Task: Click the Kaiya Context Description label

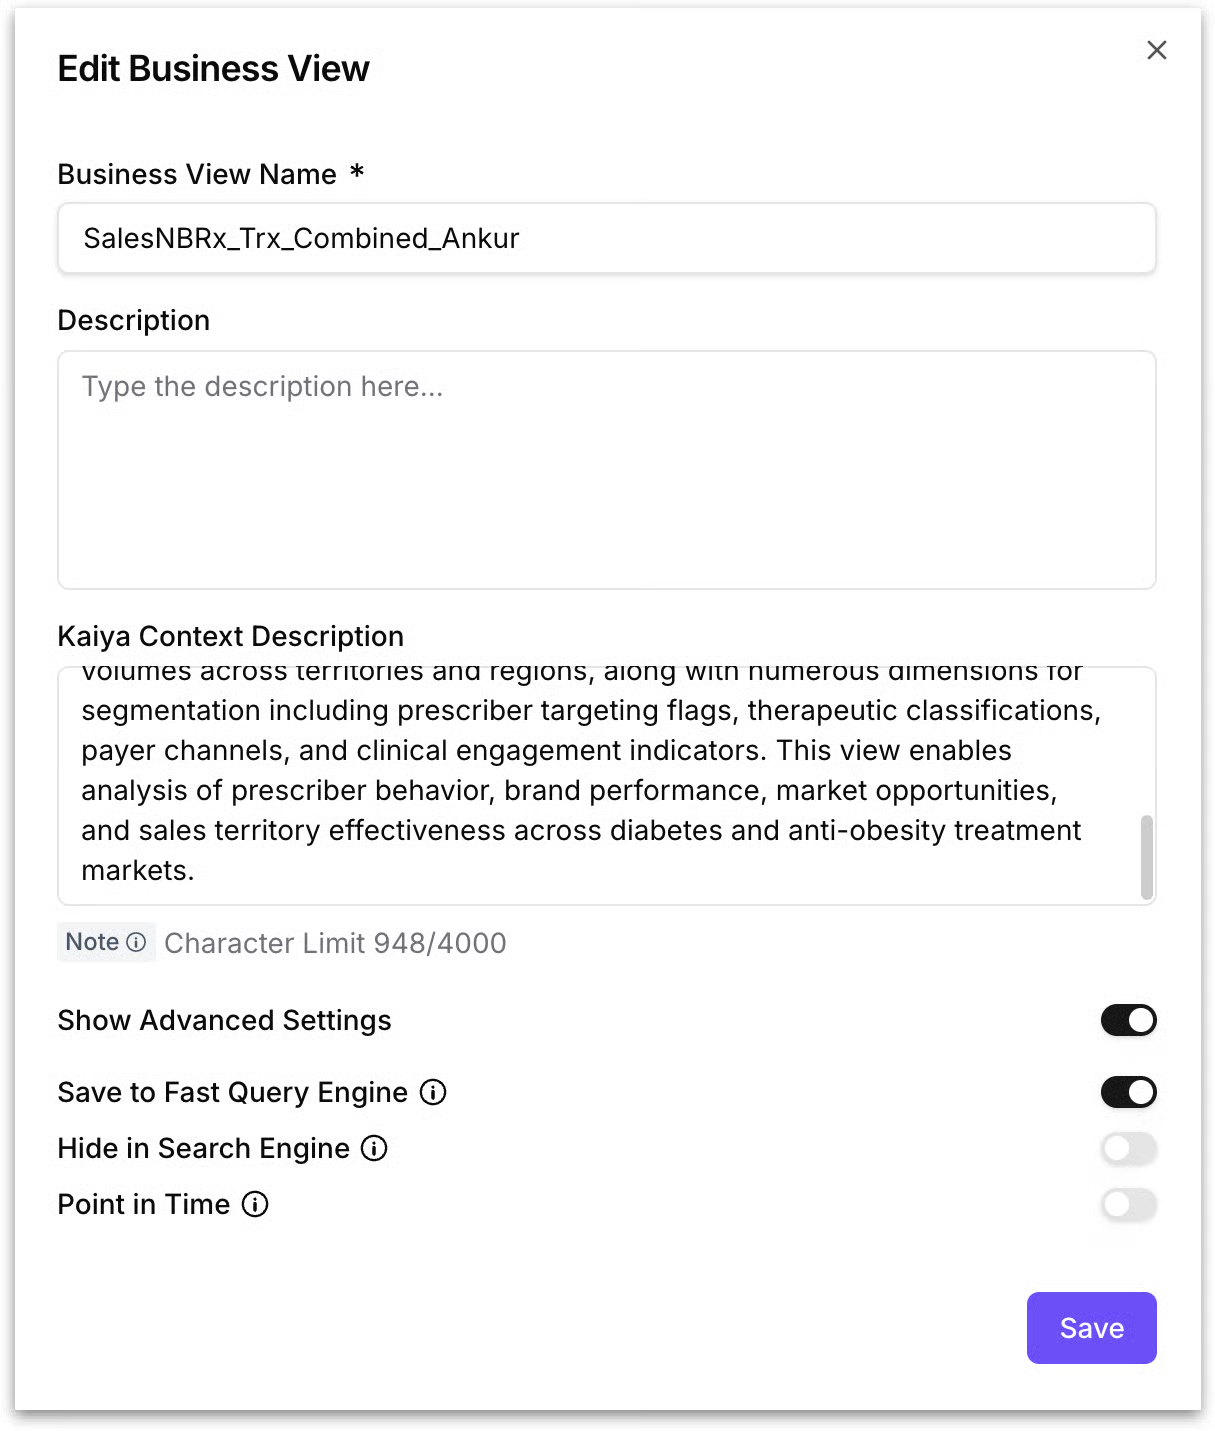Action: point(231,636)
